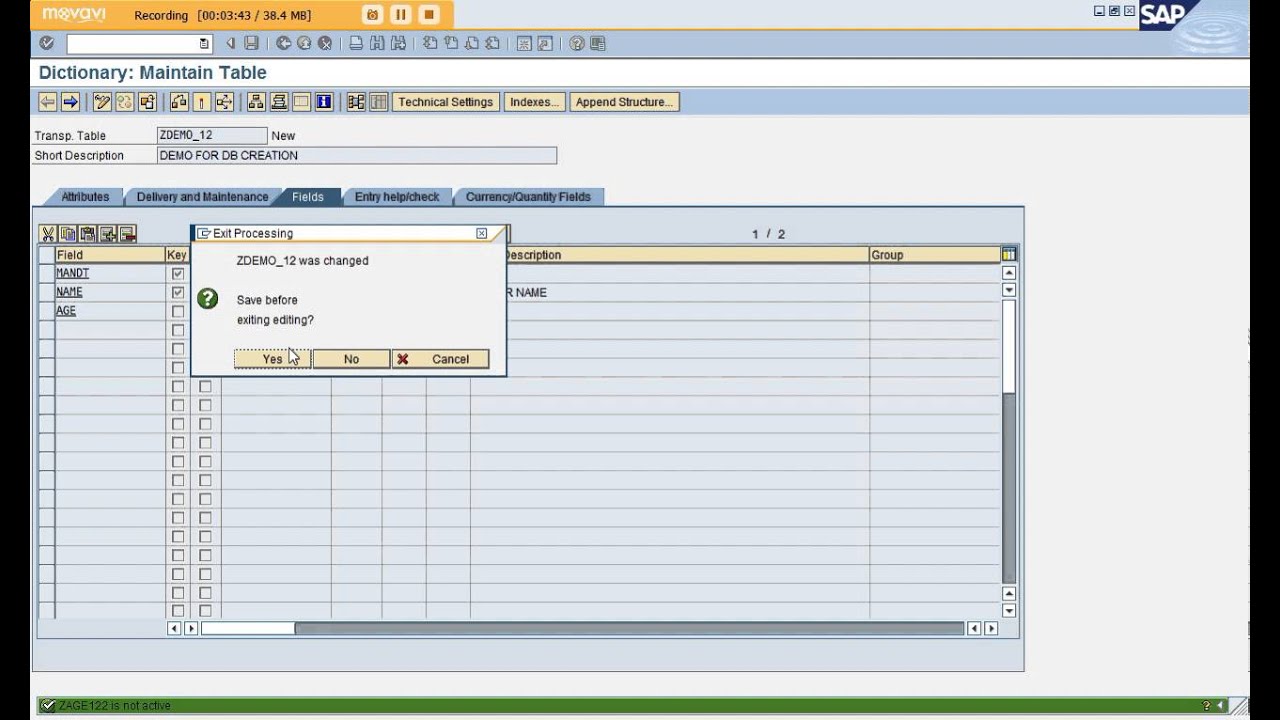Click Yes to save changes

pos(272,359)
